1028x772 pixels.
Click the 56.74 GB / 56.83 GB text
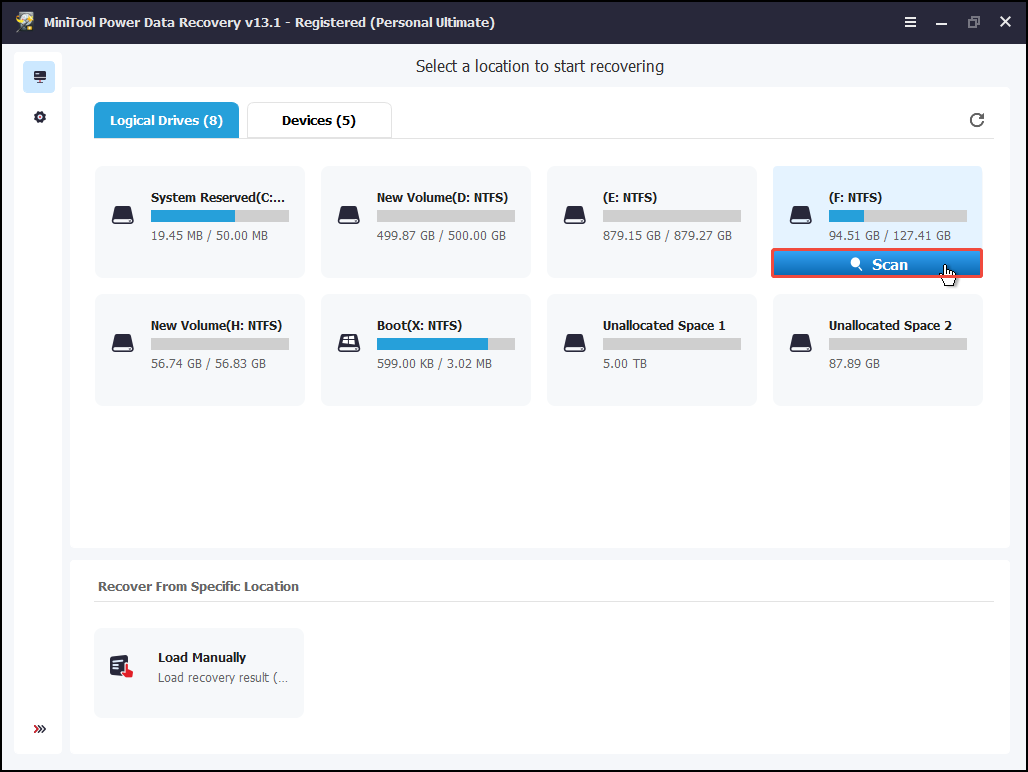[208, 363]
